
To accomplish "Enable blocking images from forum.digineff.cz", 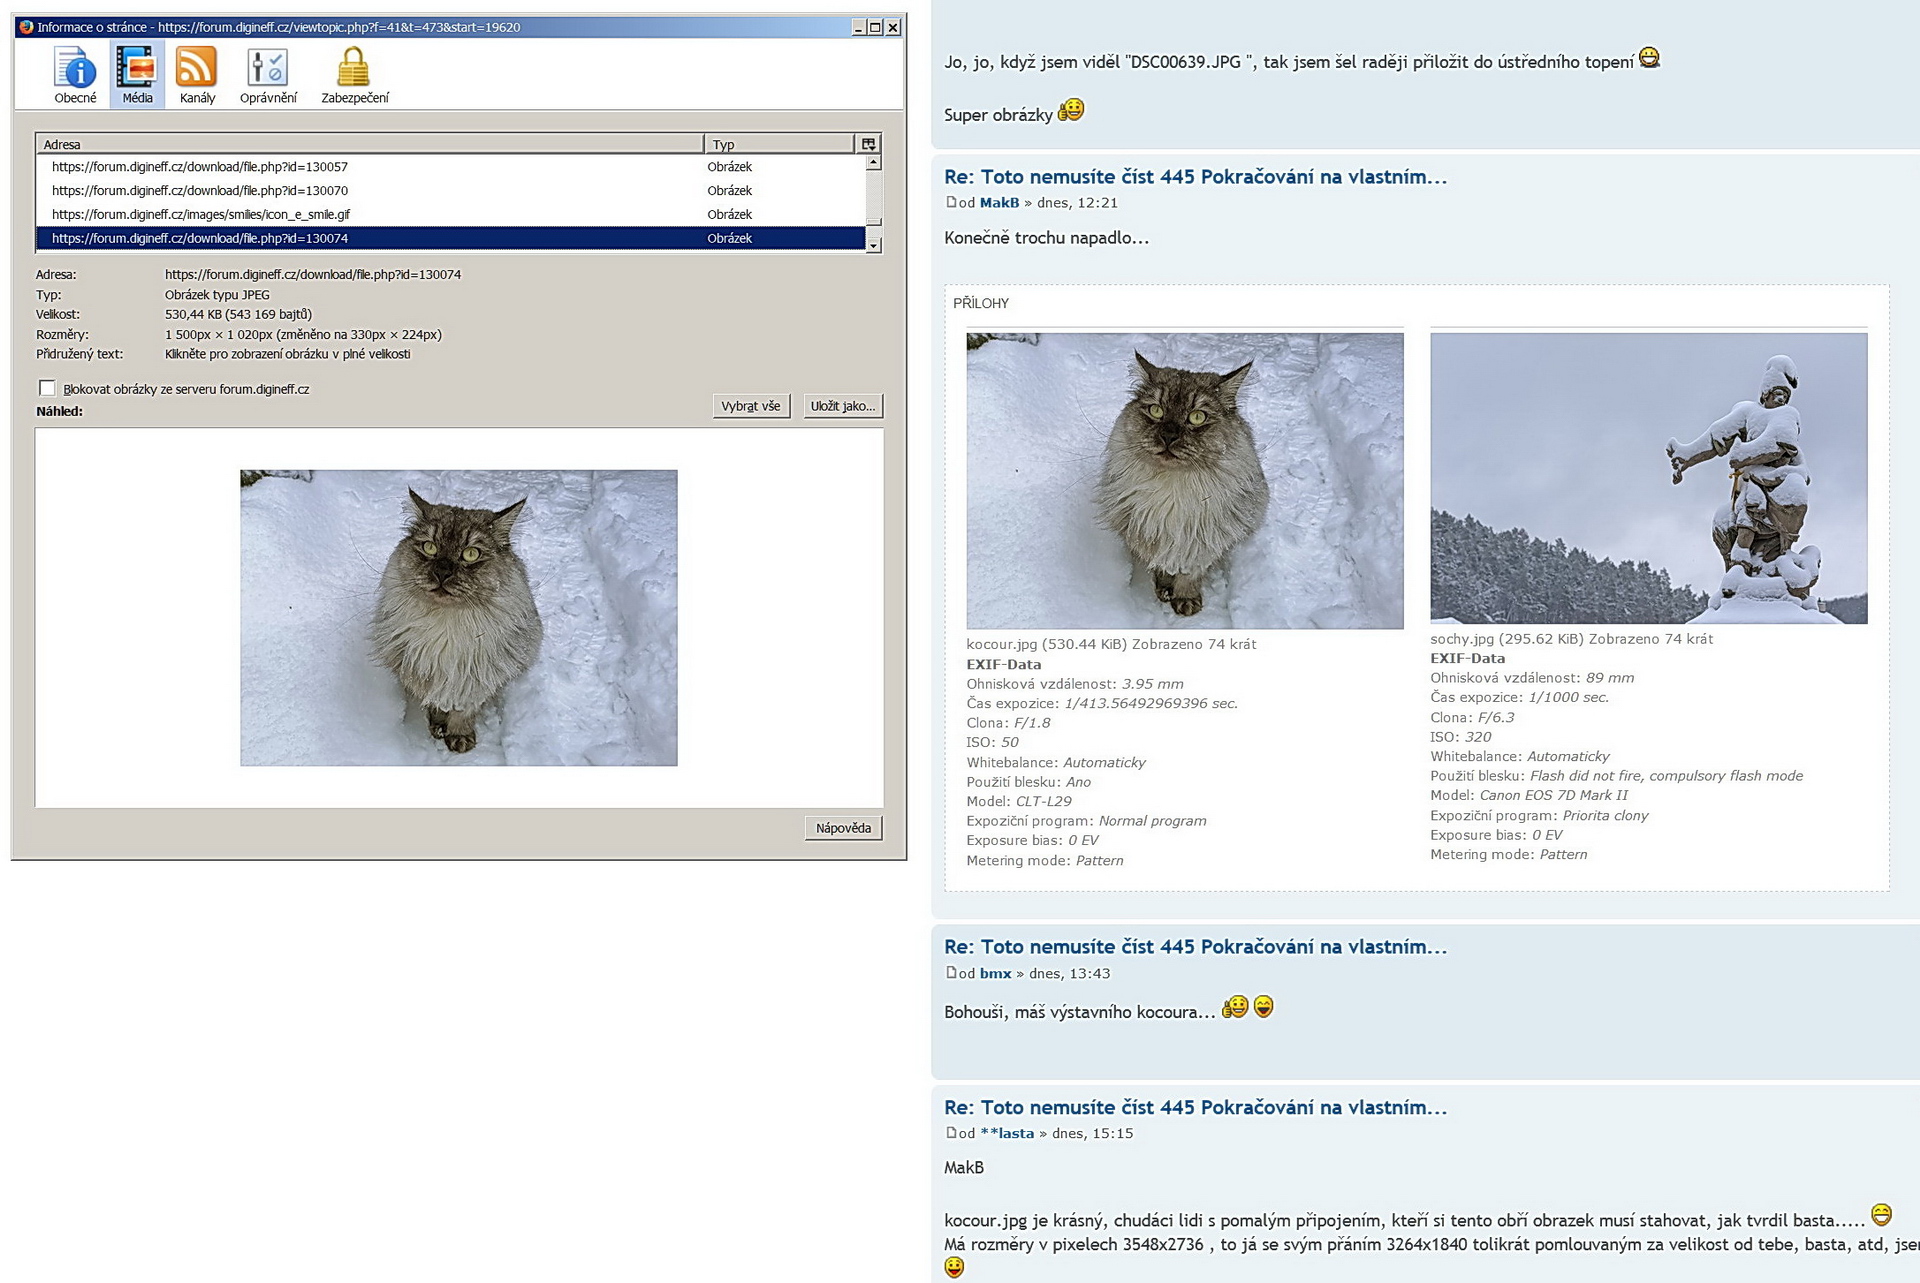I will [47, 388].
